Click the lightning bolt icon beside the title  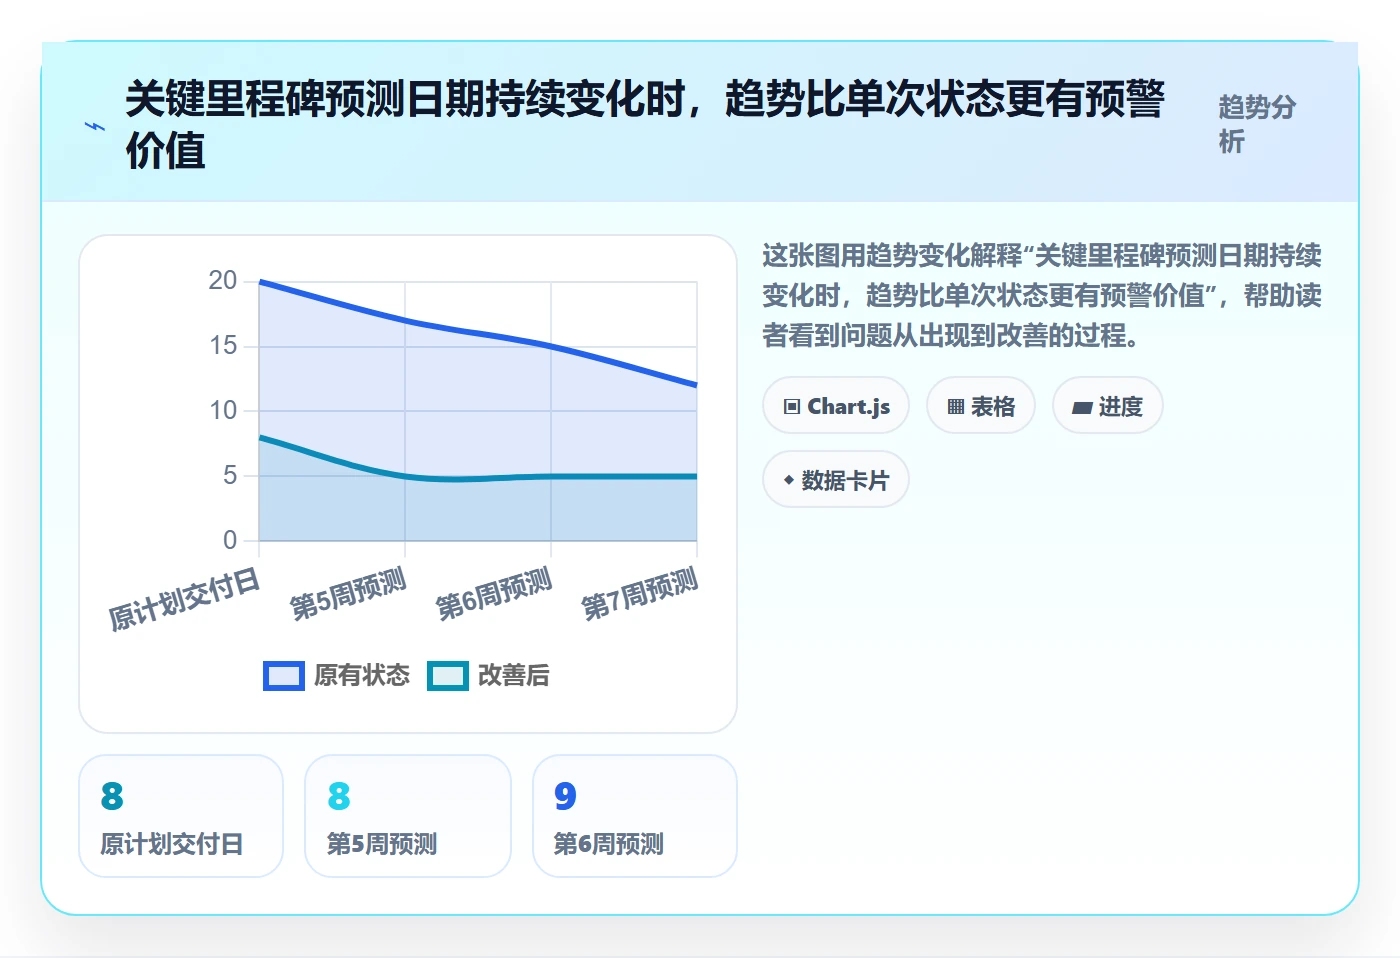[95, 126]
